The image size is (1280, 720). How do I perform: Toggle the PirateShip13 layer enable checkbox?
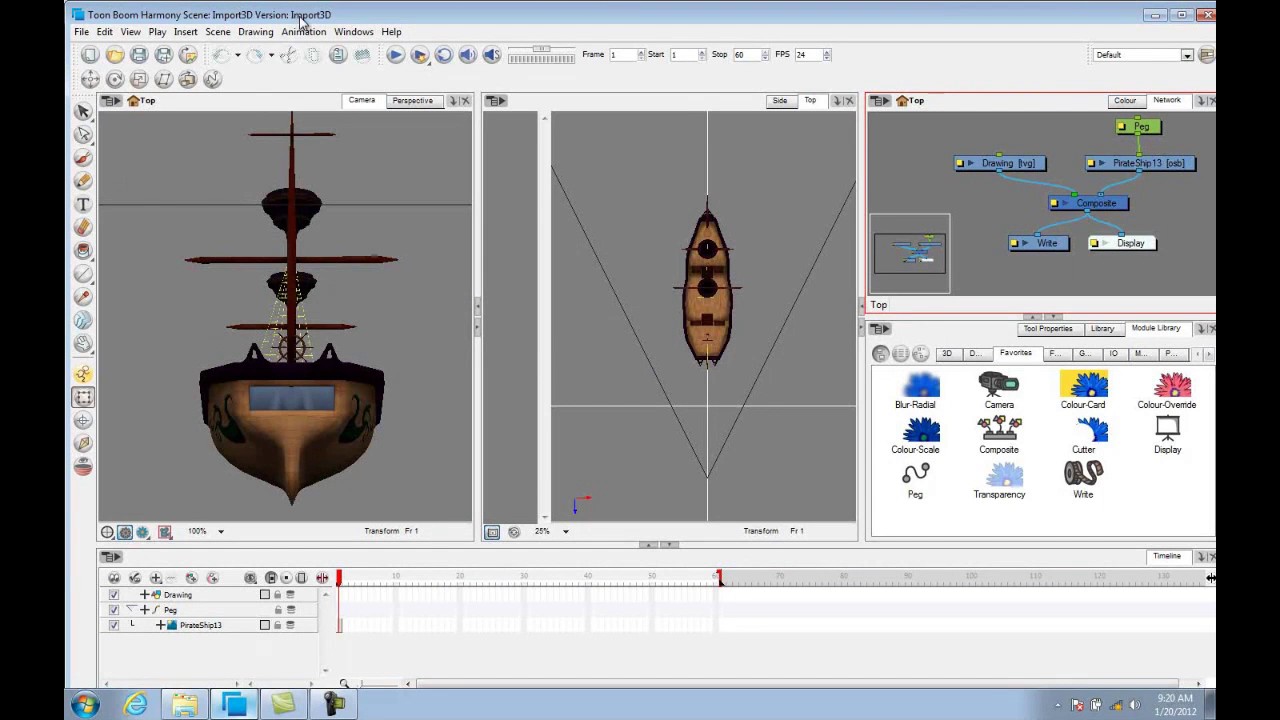click(x=114, y=625)
